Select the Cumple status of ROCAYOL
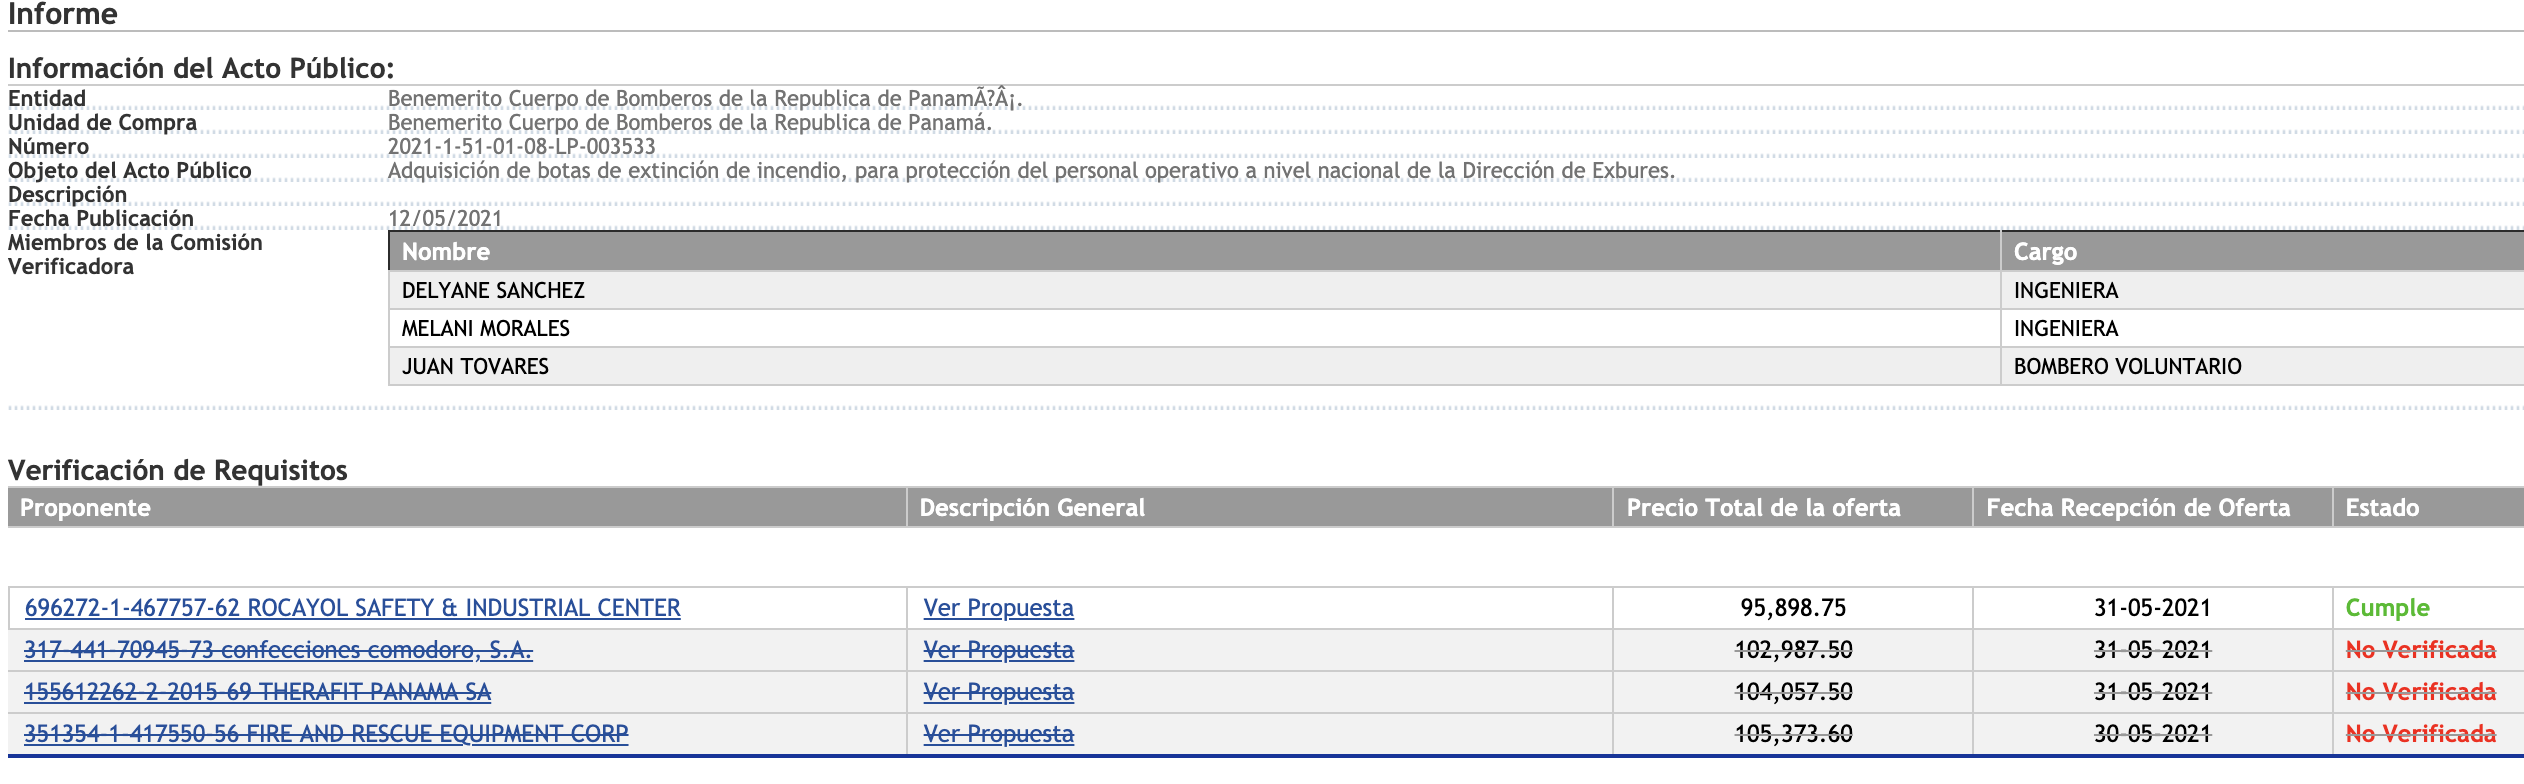 [x=2387, y=608]
